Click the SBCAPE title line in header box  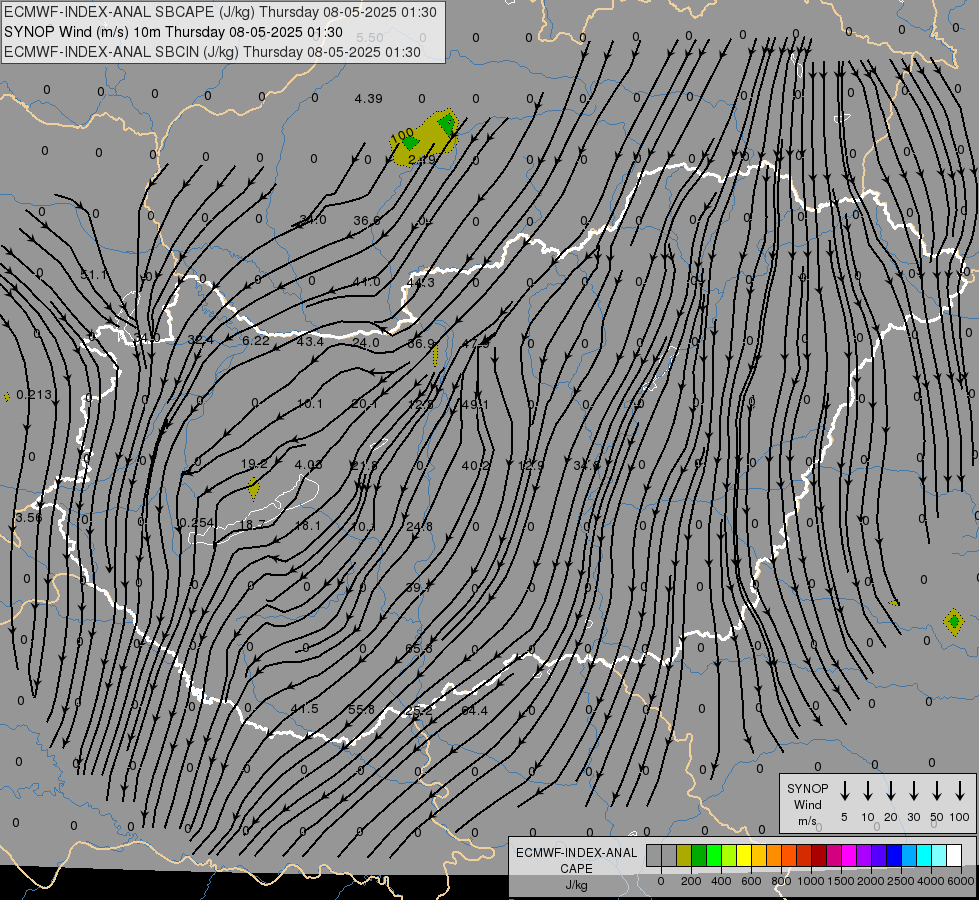[220, 12]
